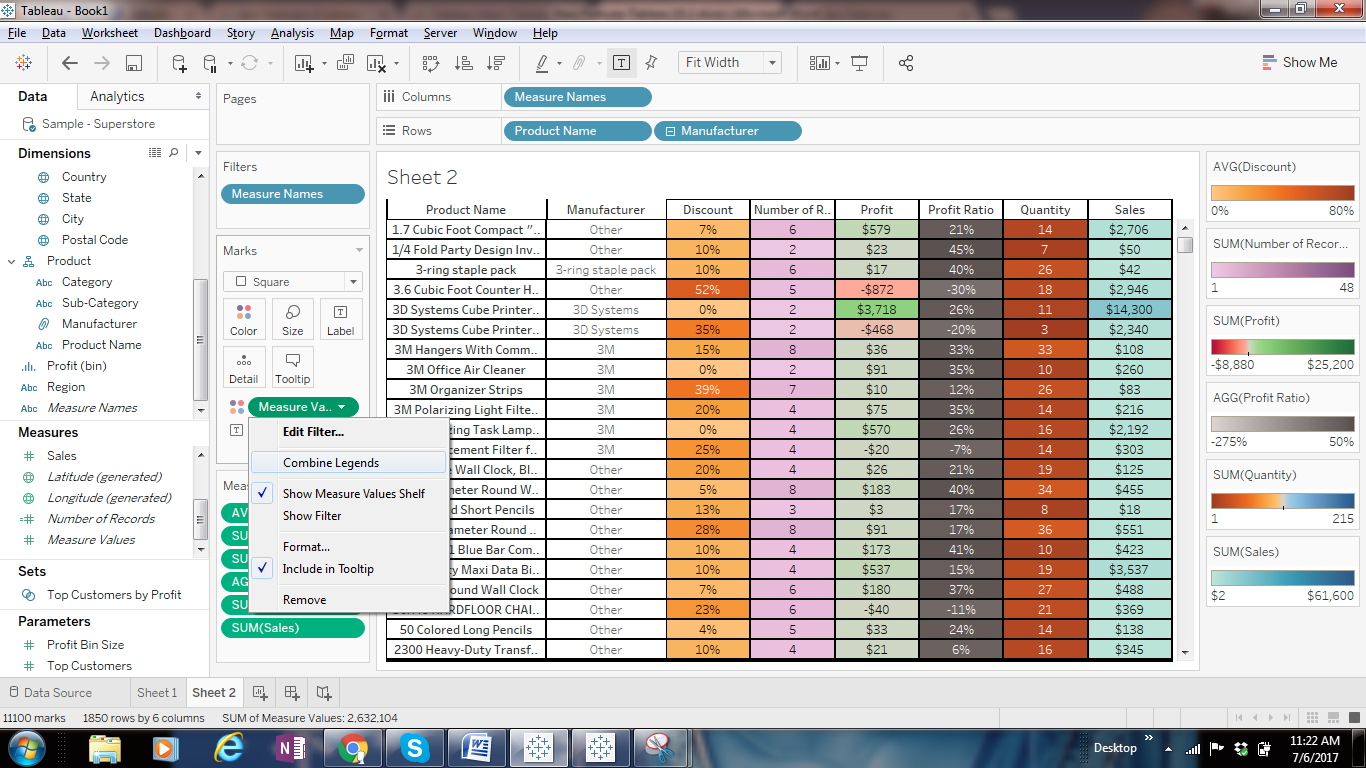Open the Analysis menu
This screenshot has height=768, width=1366.
(x=292, y=33)
